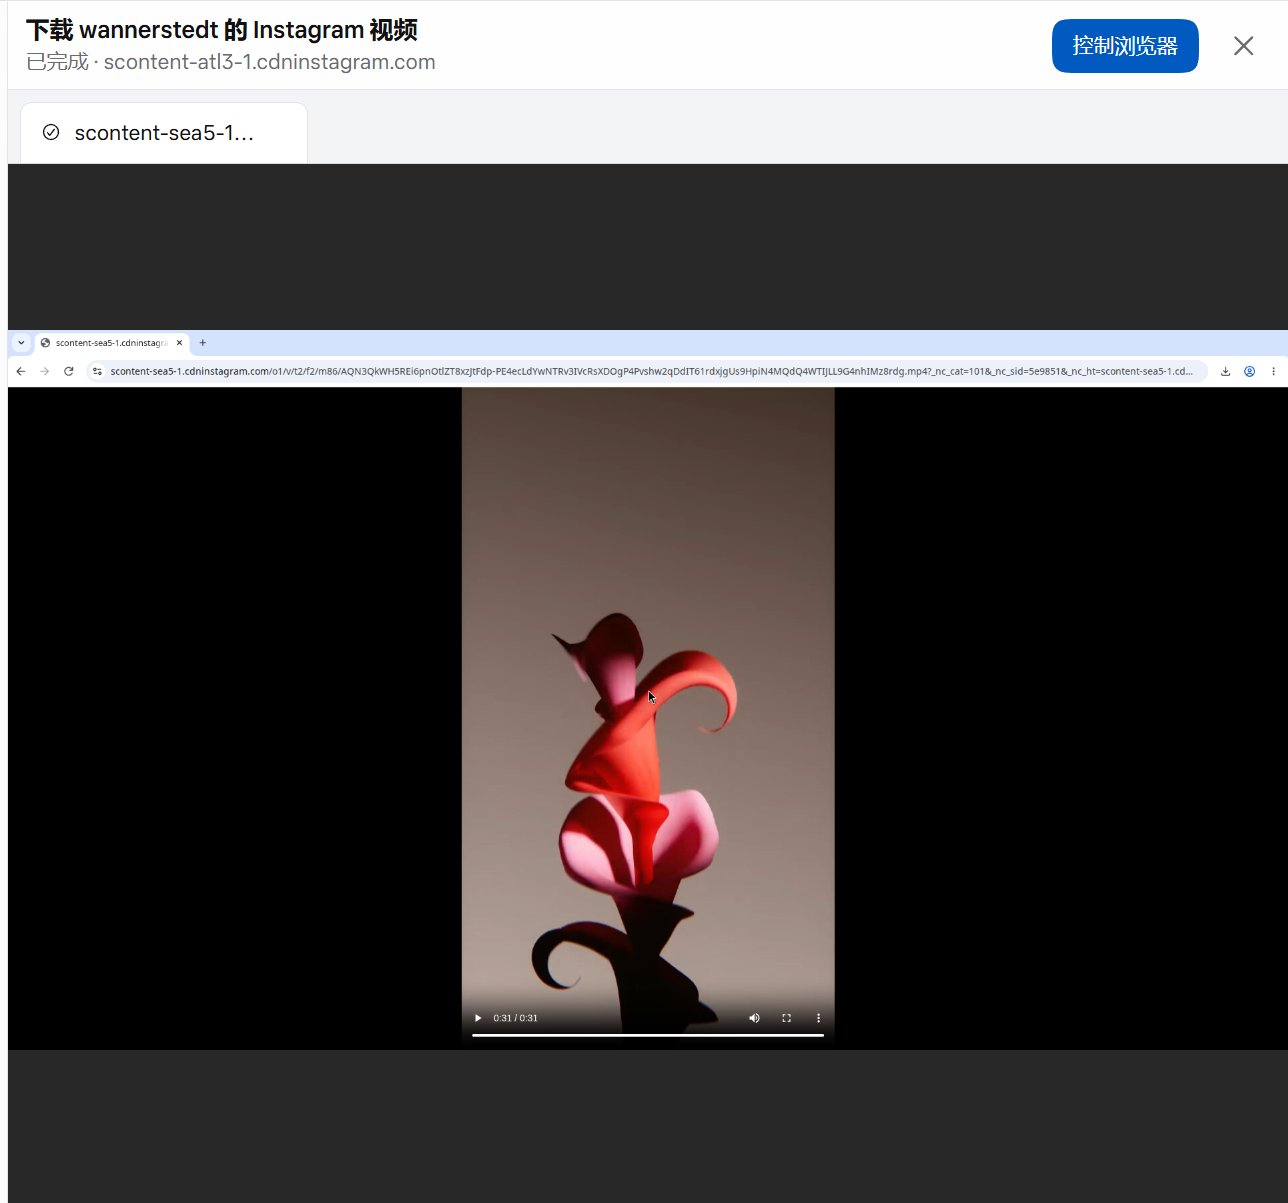Reload the page with the refresh icon

pos(69,371)
